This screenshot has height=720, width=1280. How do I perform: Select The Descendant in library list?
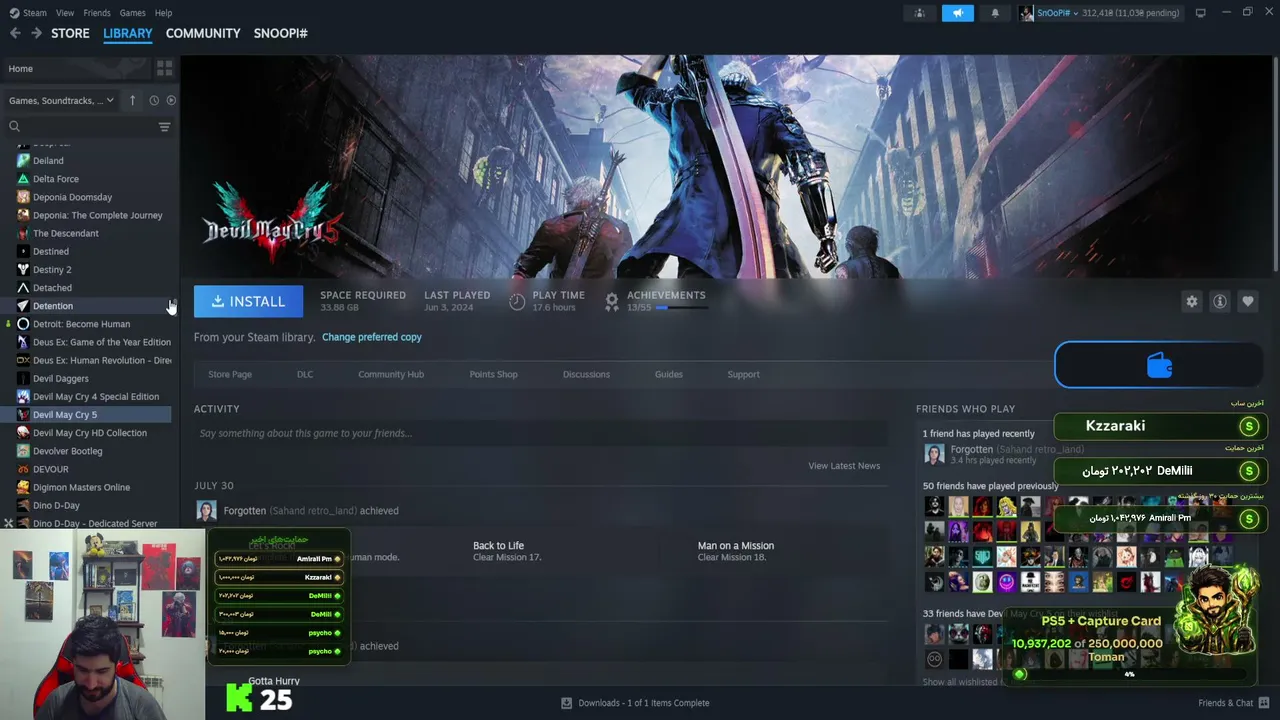click(94, 233)
